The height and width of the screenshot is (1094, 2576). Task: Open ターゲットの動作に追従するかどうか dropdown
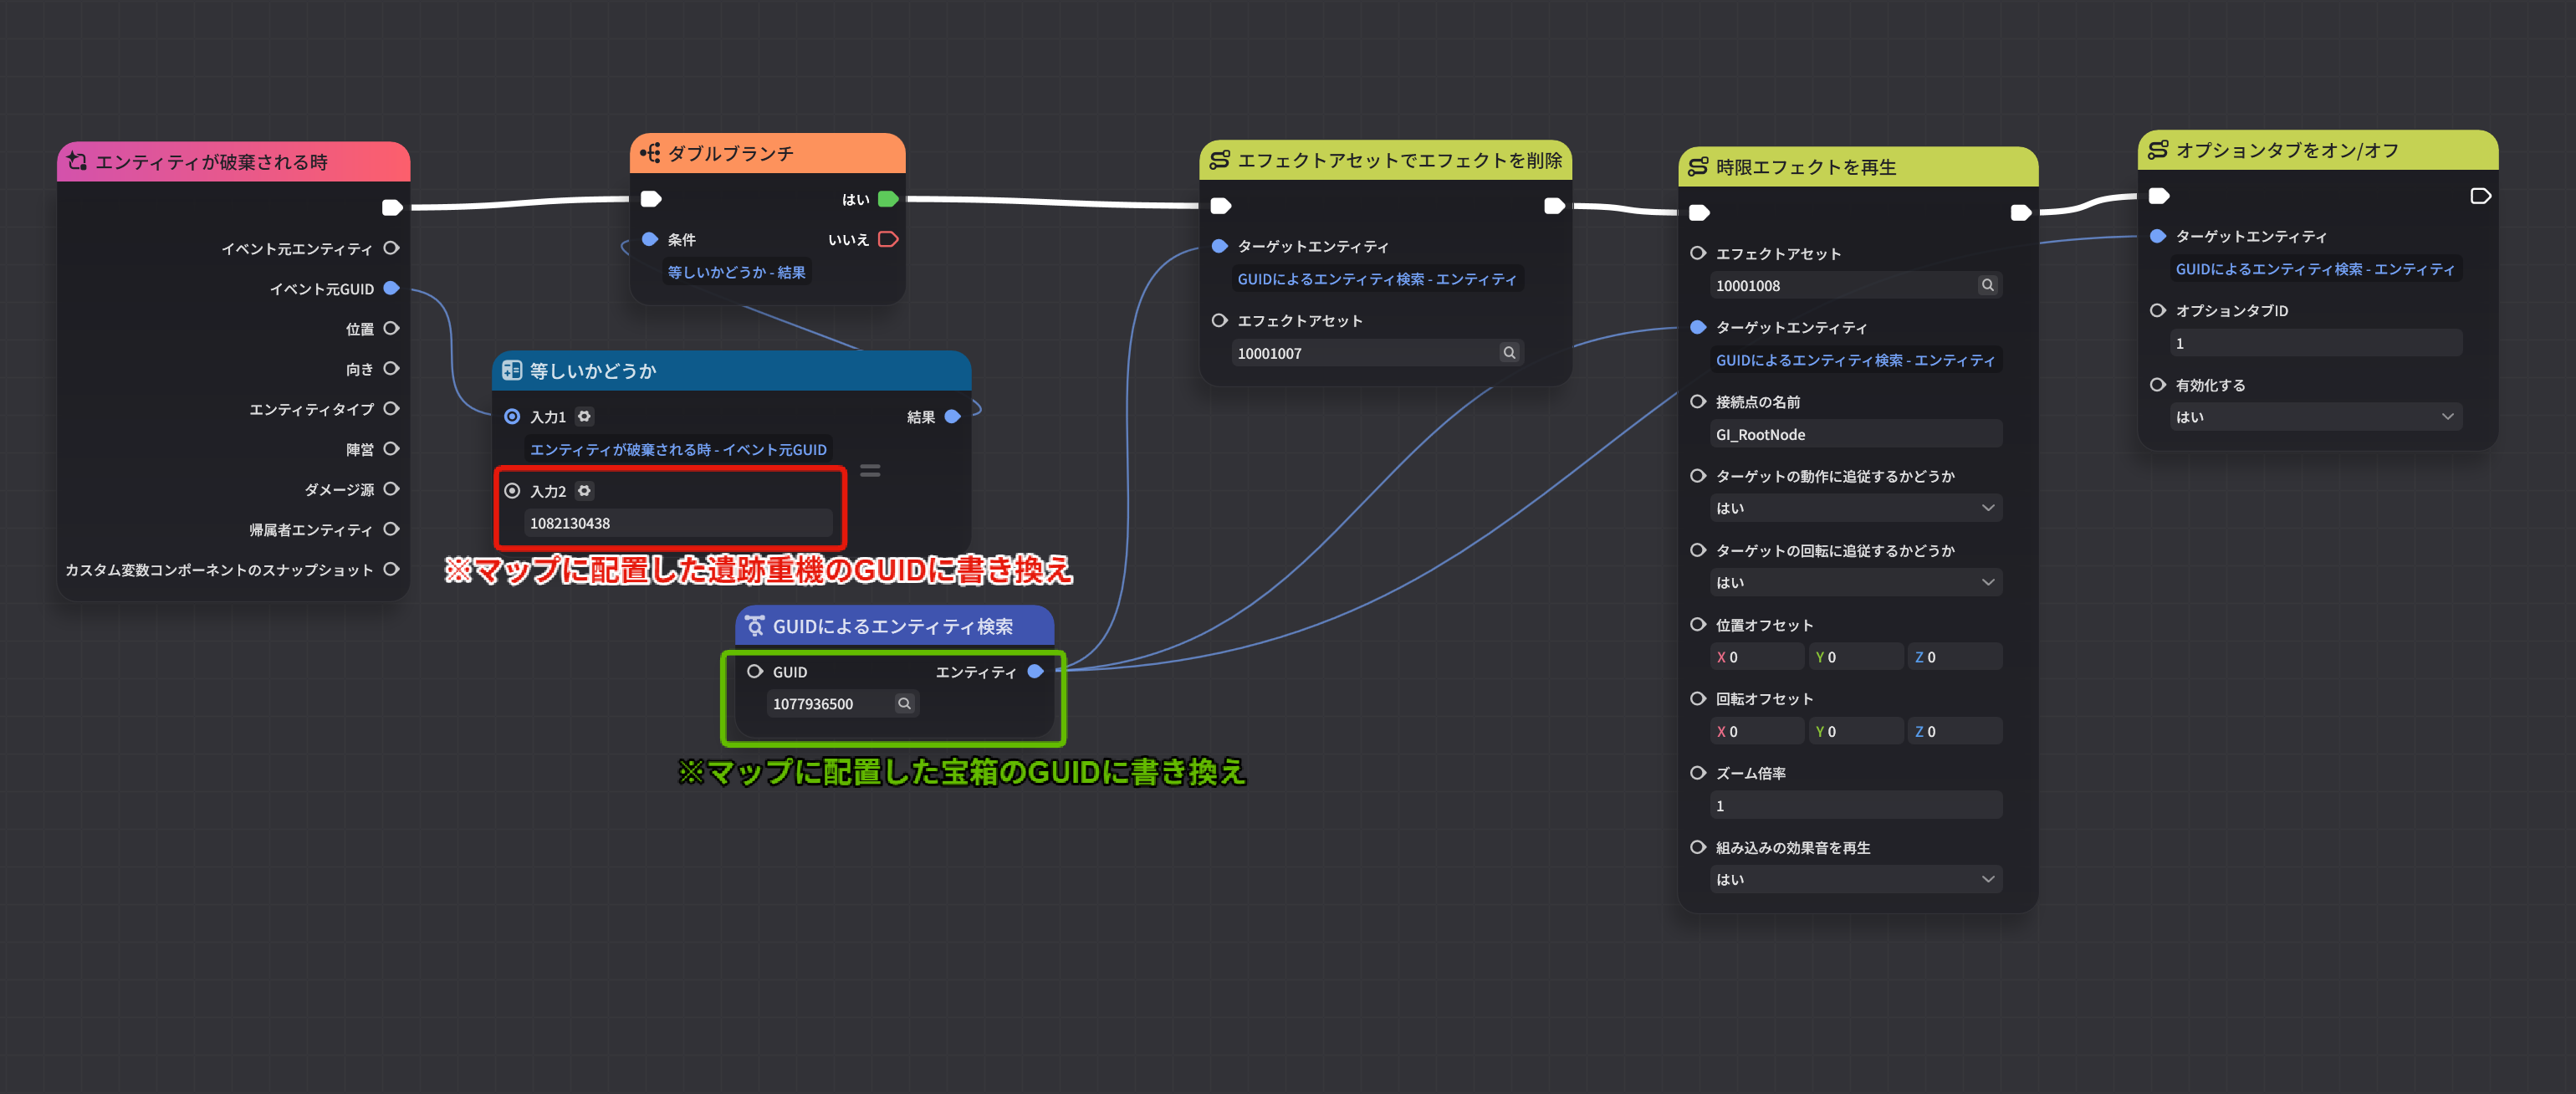click(1856, 508)
